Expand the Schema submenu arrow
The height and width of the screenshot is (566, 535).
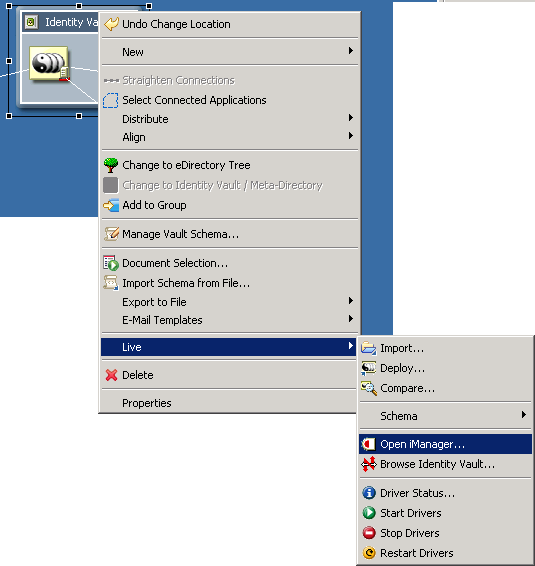tap(523, 415)
